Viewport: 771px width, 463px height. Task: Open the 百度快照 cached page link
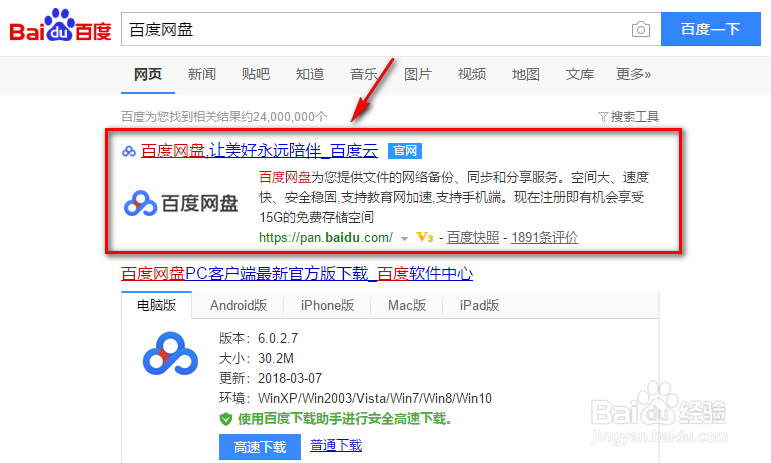point(473,237)
